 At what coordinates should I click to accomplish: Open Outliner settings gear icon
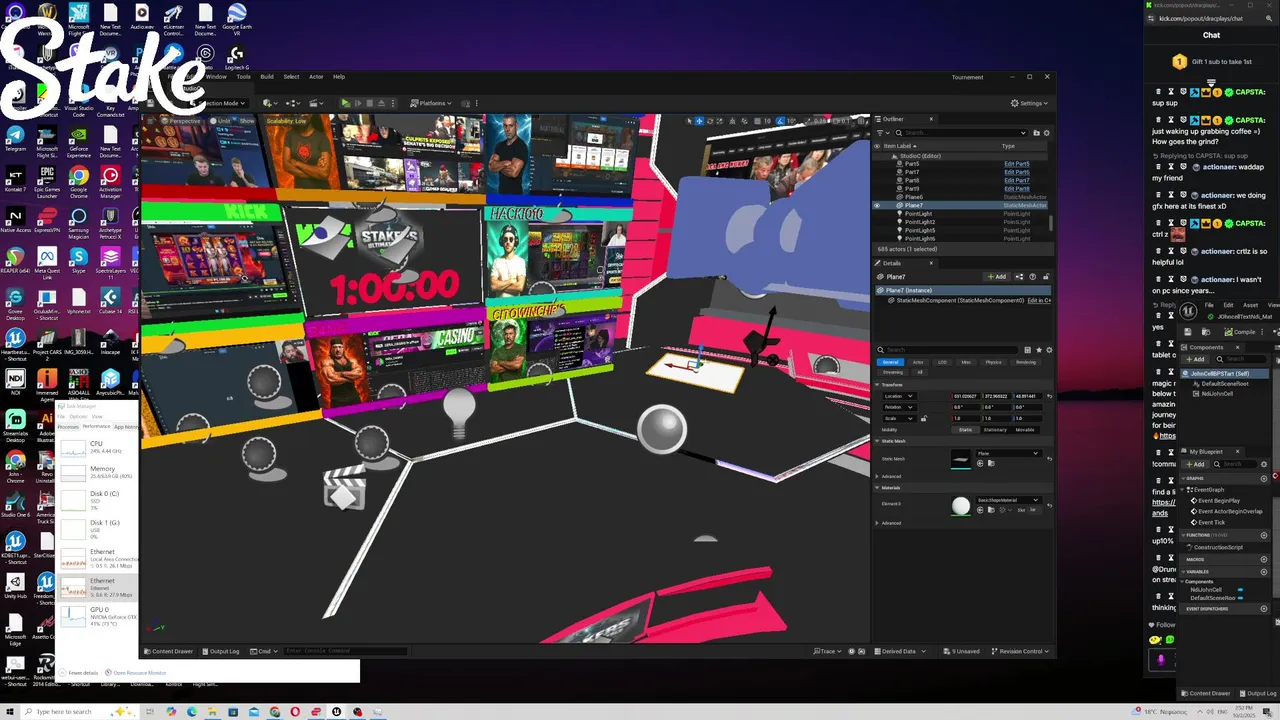coord(1046,133)
